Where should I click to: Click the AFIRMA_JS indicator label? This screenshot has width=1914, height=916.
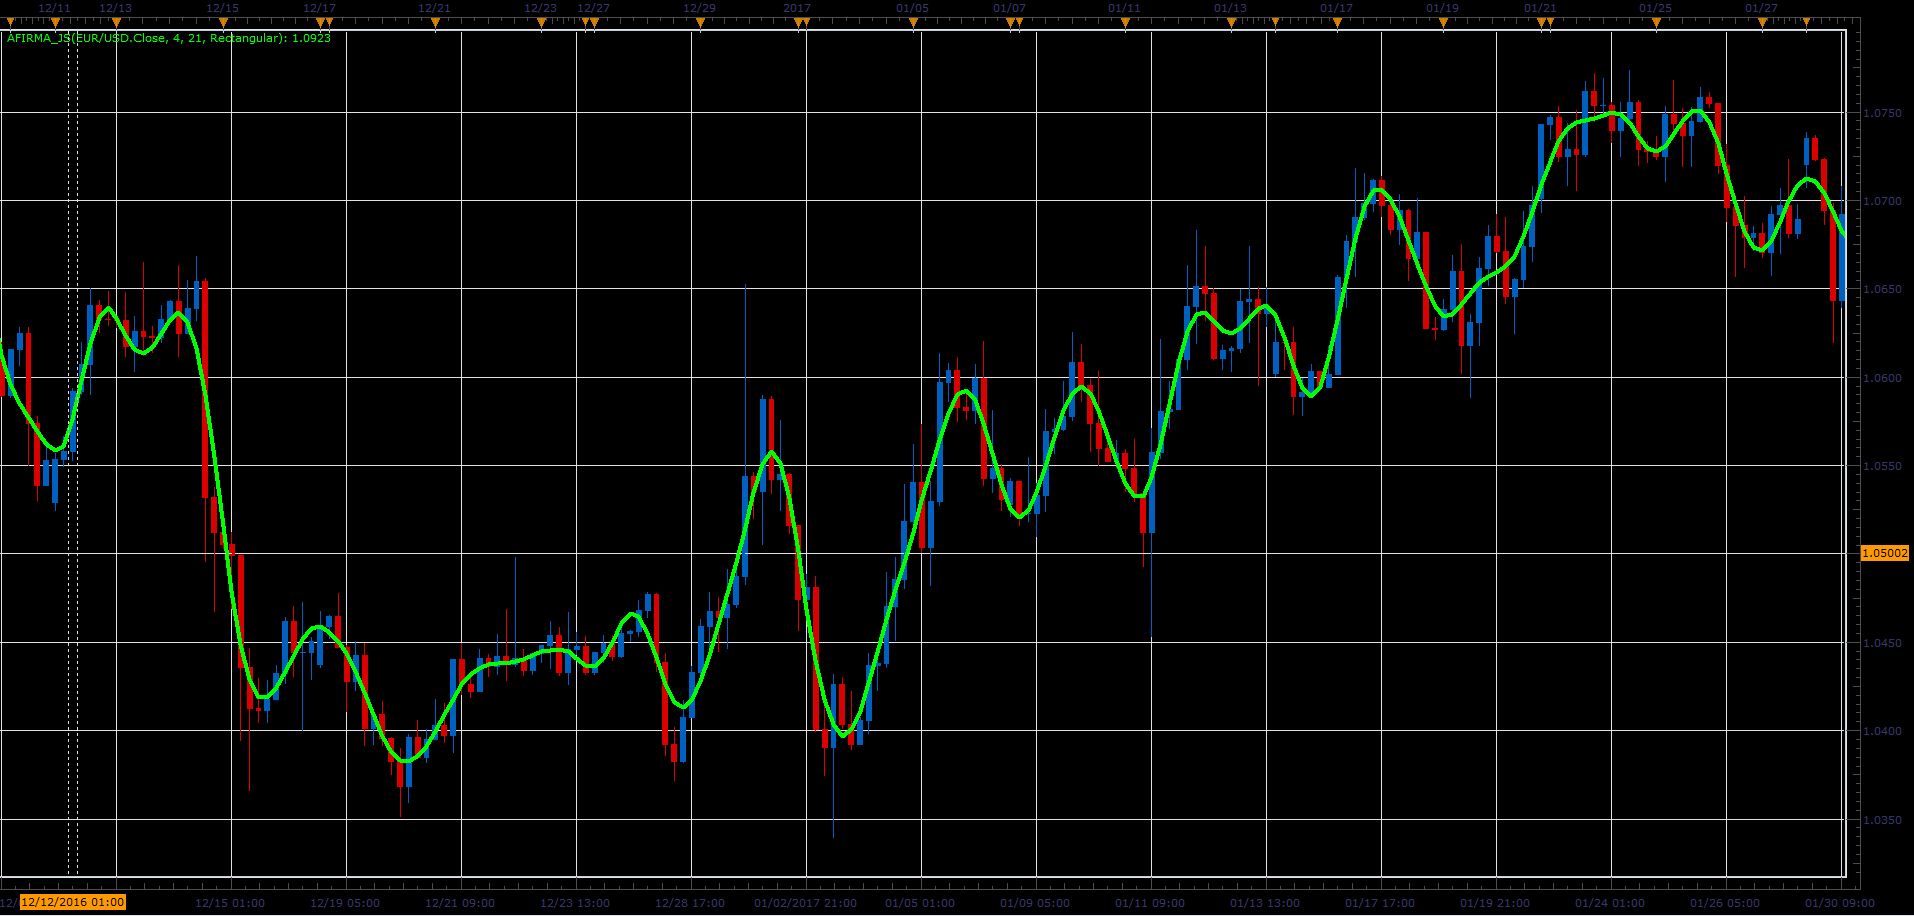(x=169, y=38)
